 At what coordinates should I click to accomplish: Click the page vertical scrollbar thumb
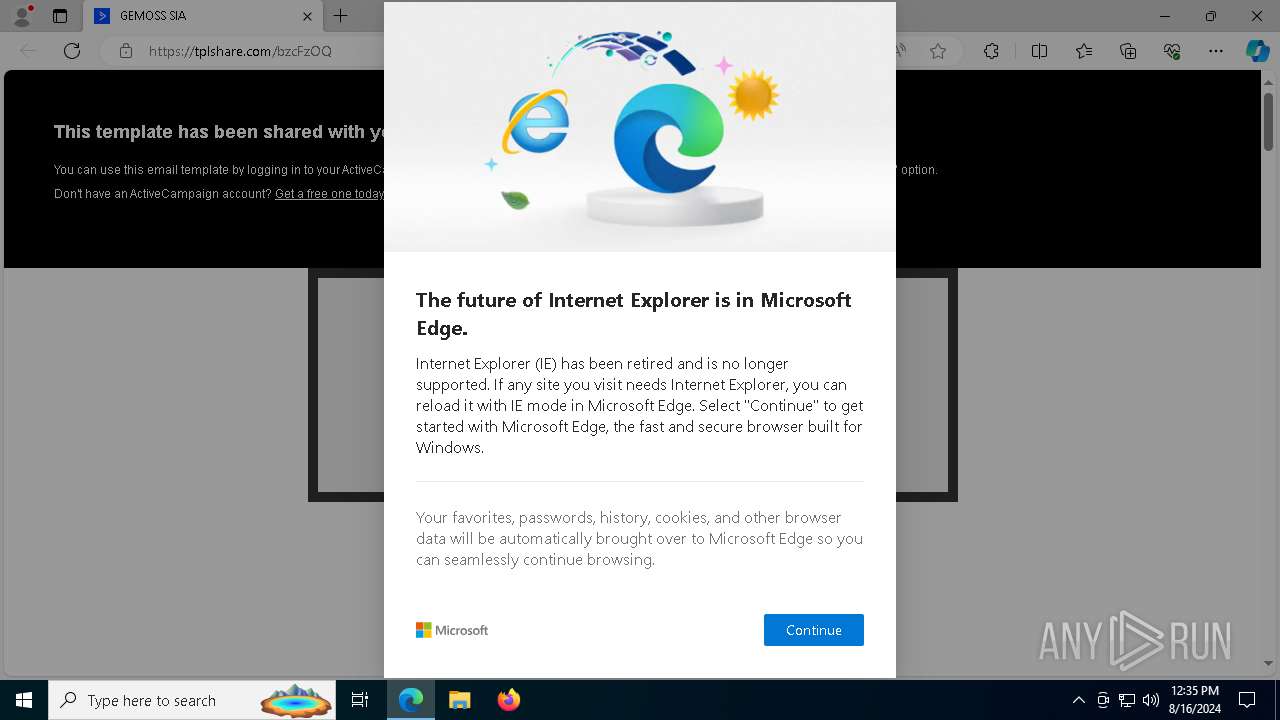tap(1269, 120)
